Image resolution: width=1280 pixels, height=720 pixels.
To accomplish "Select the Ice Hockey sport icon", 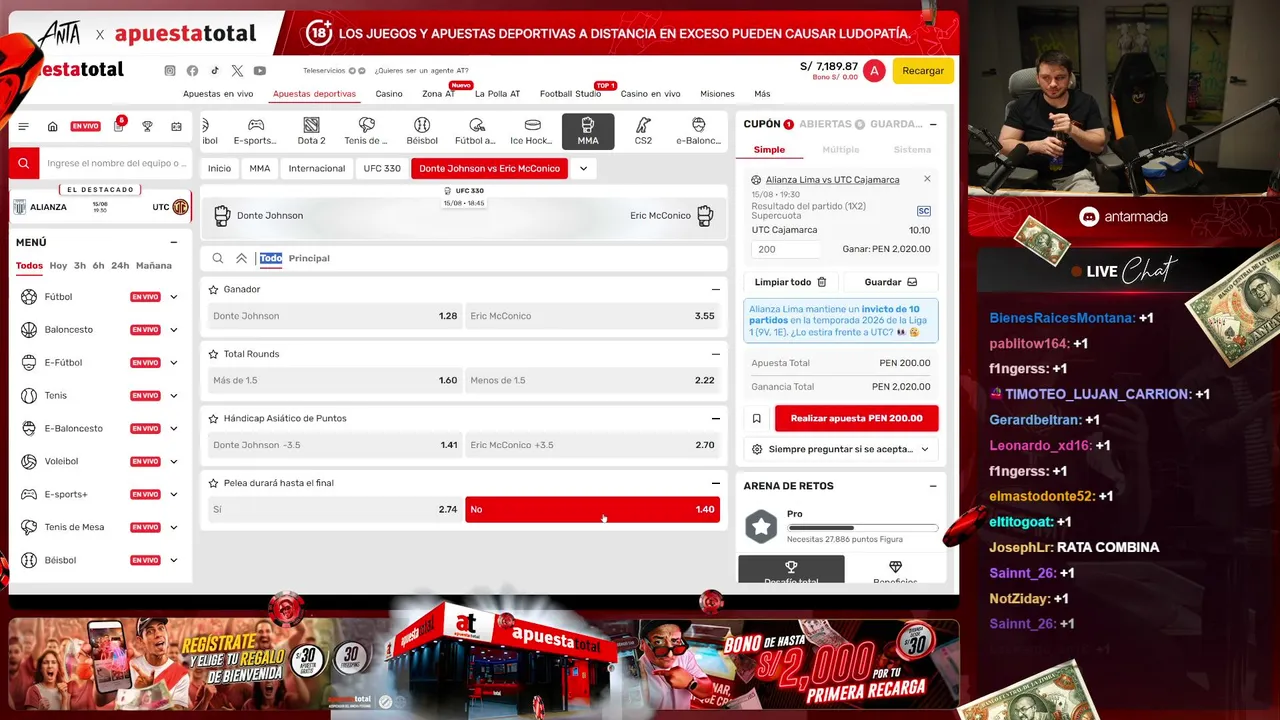I will click(x=532, y=131).
